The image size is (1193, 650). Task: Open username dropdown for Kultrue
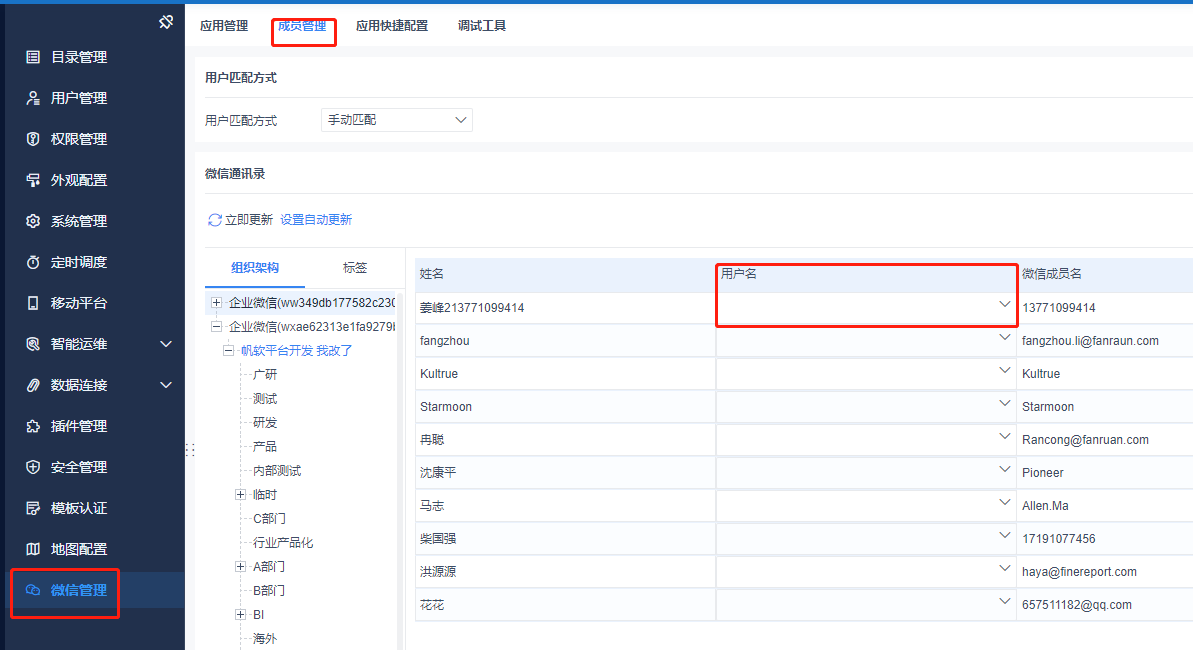tap(1004, 371)
